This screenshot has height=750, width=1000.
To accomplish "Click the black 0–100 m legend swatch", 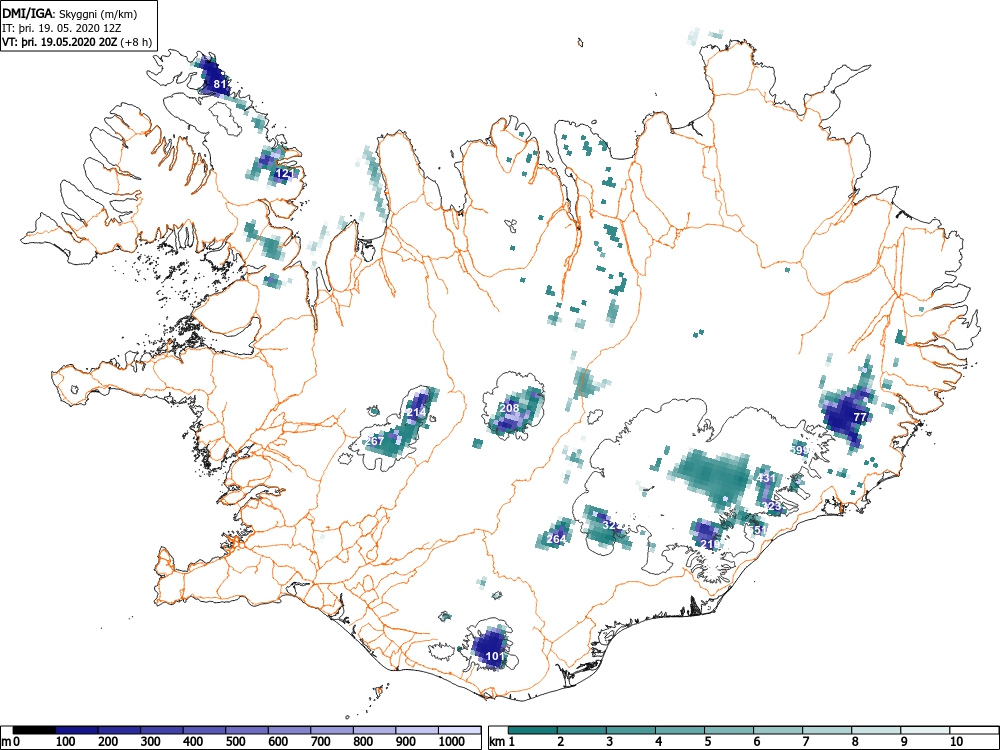I will click(x=34, y=730).
